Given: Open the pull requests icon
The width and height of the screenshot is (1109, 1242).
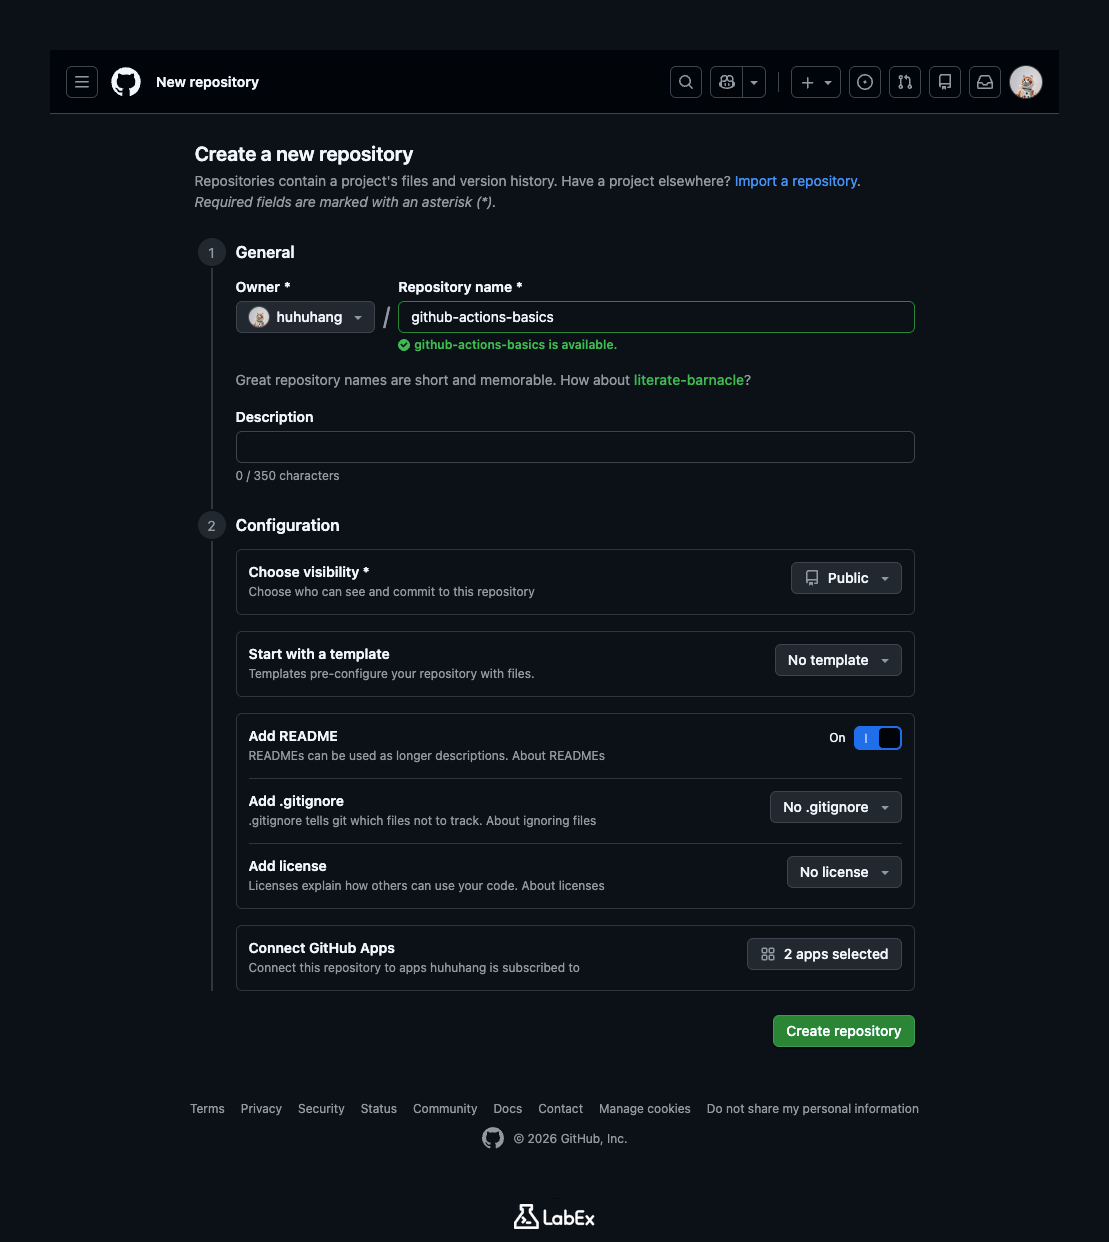Looking at the screenshot, I should pyautogui.click(x=905, y=82).
